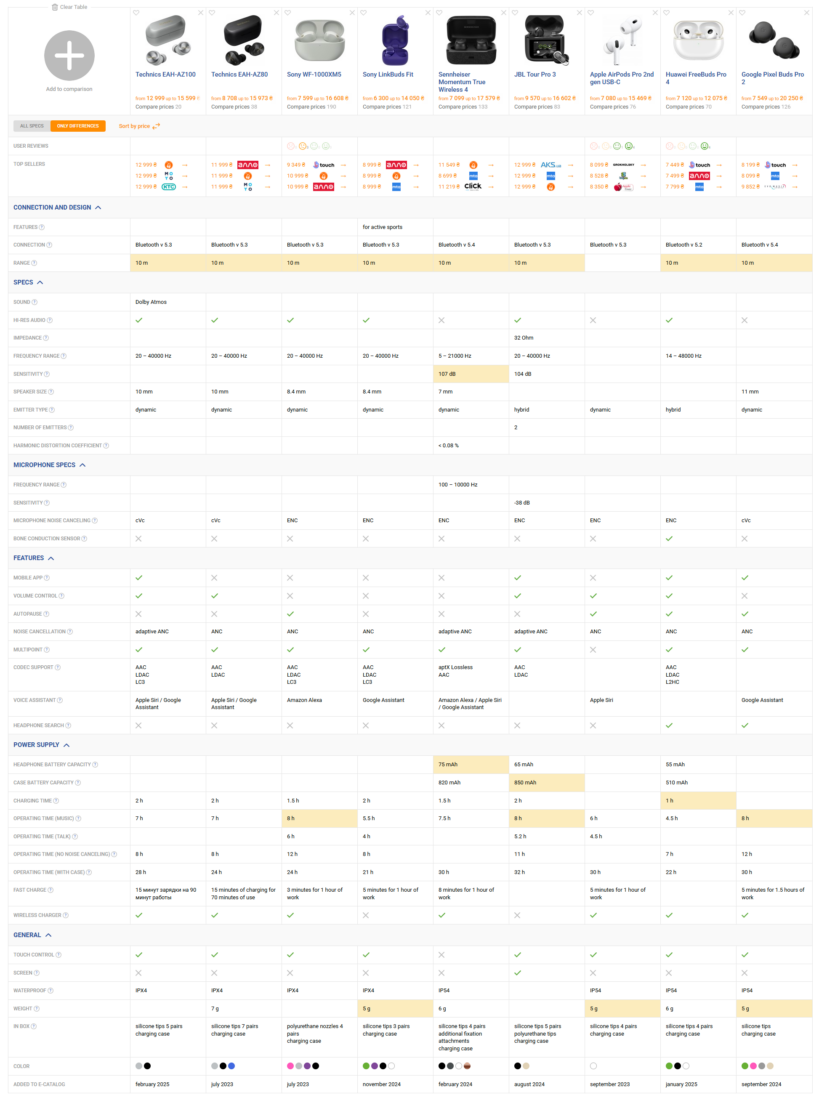This screenshot has height=1100, width=835.
Task: Open the Apple AirPods Pro product image
Action: pos(622,41)
